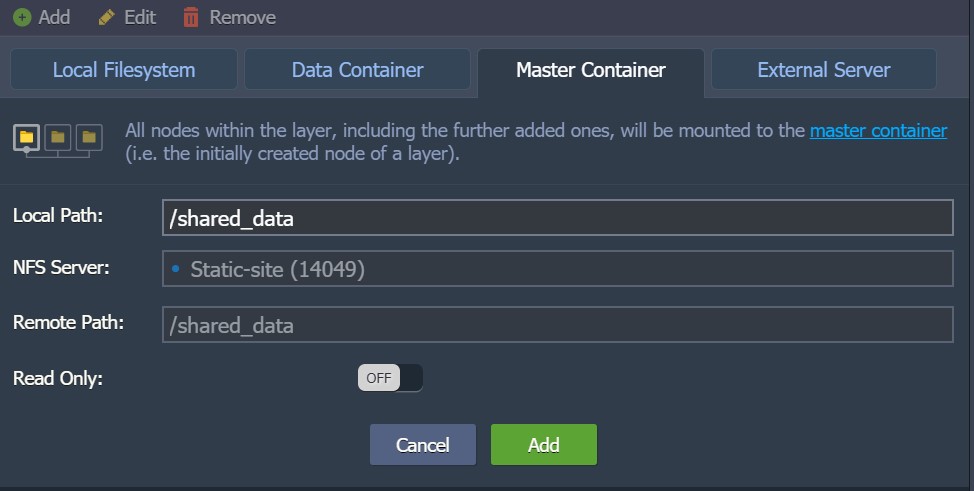Screen dimensions: 974x491
Task: Toggle the Read Only switch
Action: pos(390,378)
